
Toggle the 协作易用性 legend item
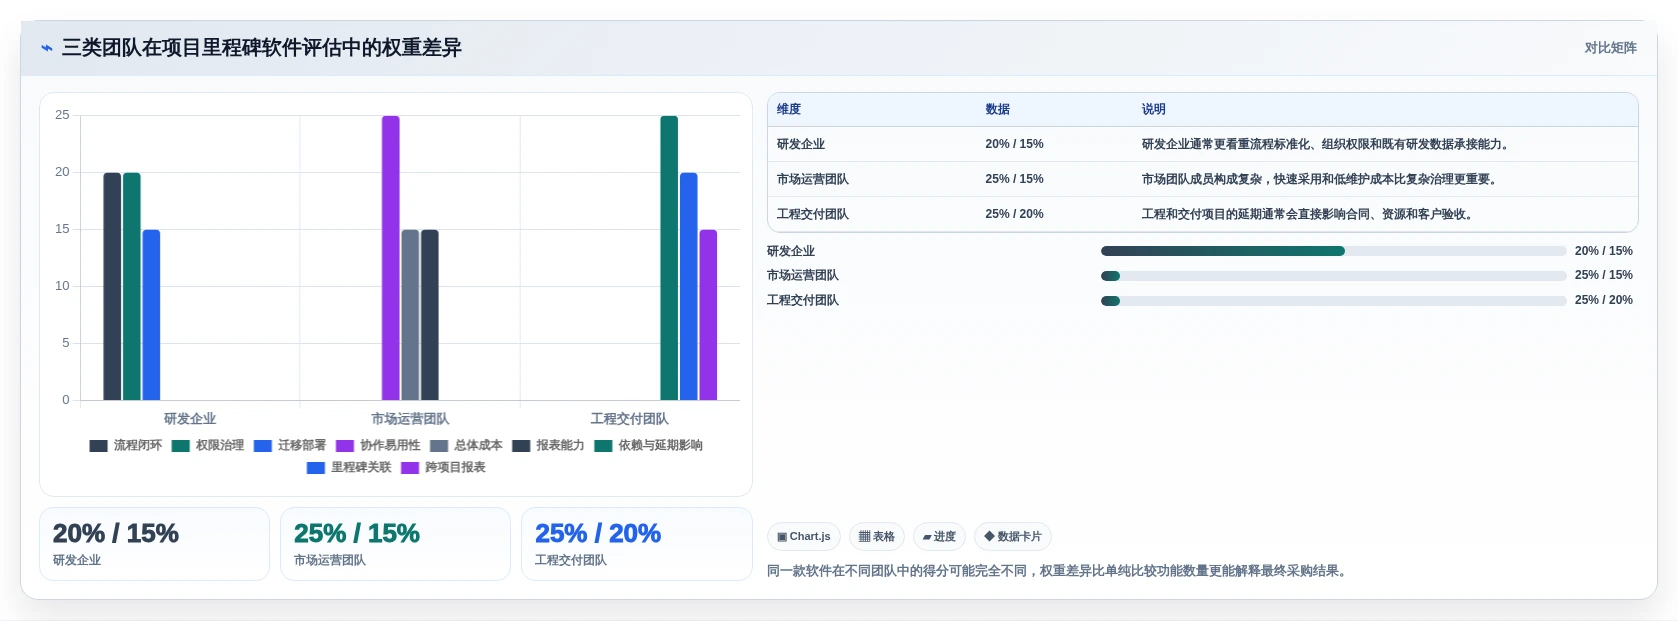tap(378, 446)
